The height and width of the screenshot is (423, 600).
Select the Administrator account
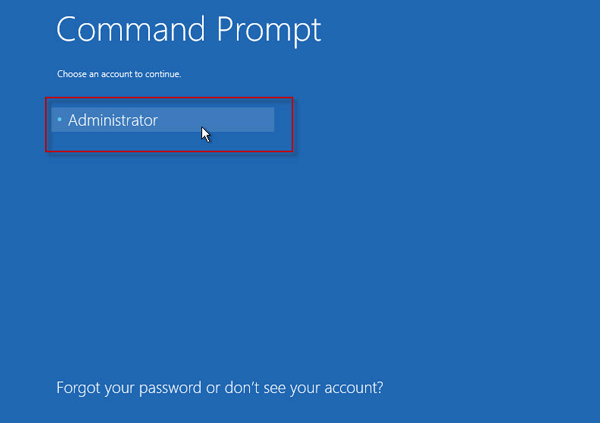[x=113, y=120]
